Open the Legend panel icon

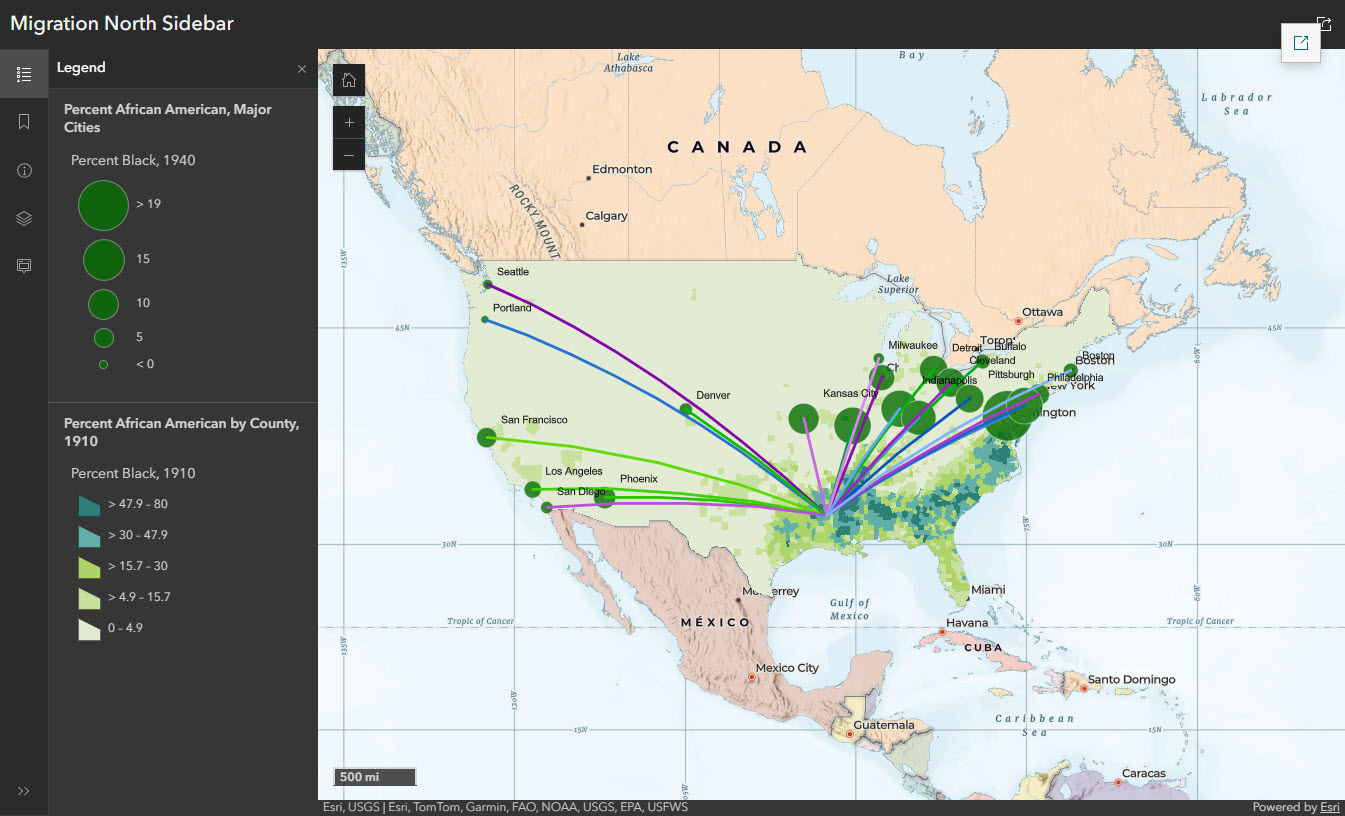pos(24,73)
